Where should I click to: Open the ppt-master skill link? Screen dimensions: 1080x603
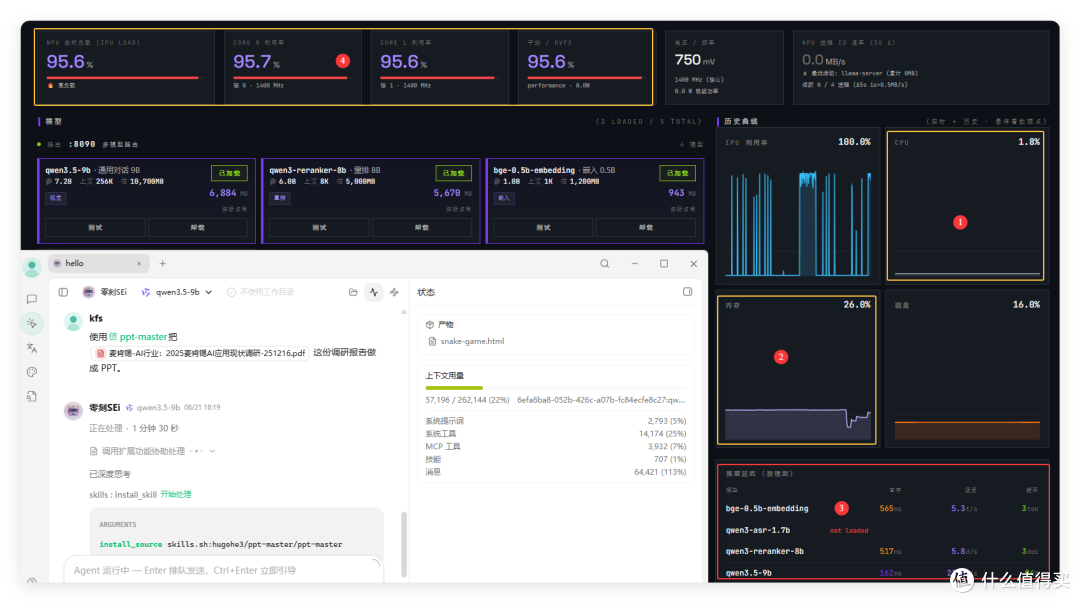coord(138,337)
